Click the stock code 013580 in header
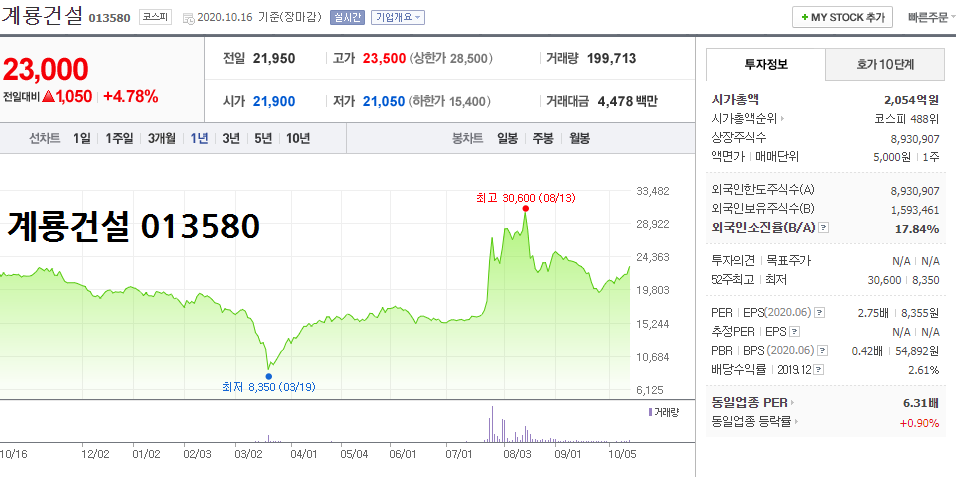The width and height of the screenshot is (965, 477). click(110, 17)
